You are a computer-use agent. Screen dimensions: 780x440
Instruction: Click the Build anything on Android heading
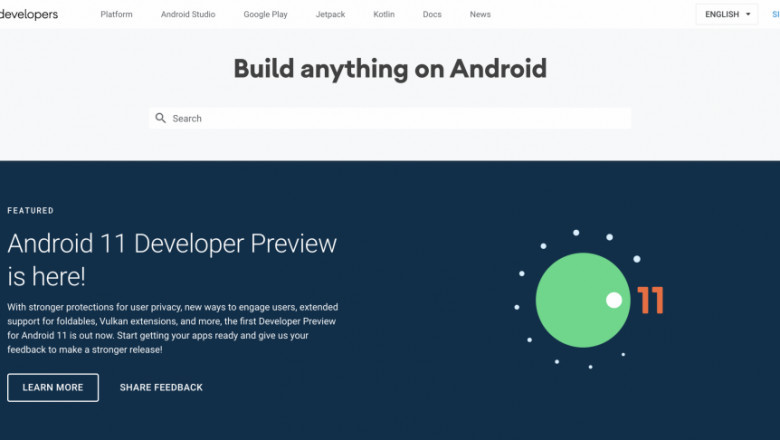pyautogui.click(x=390, y=69)
